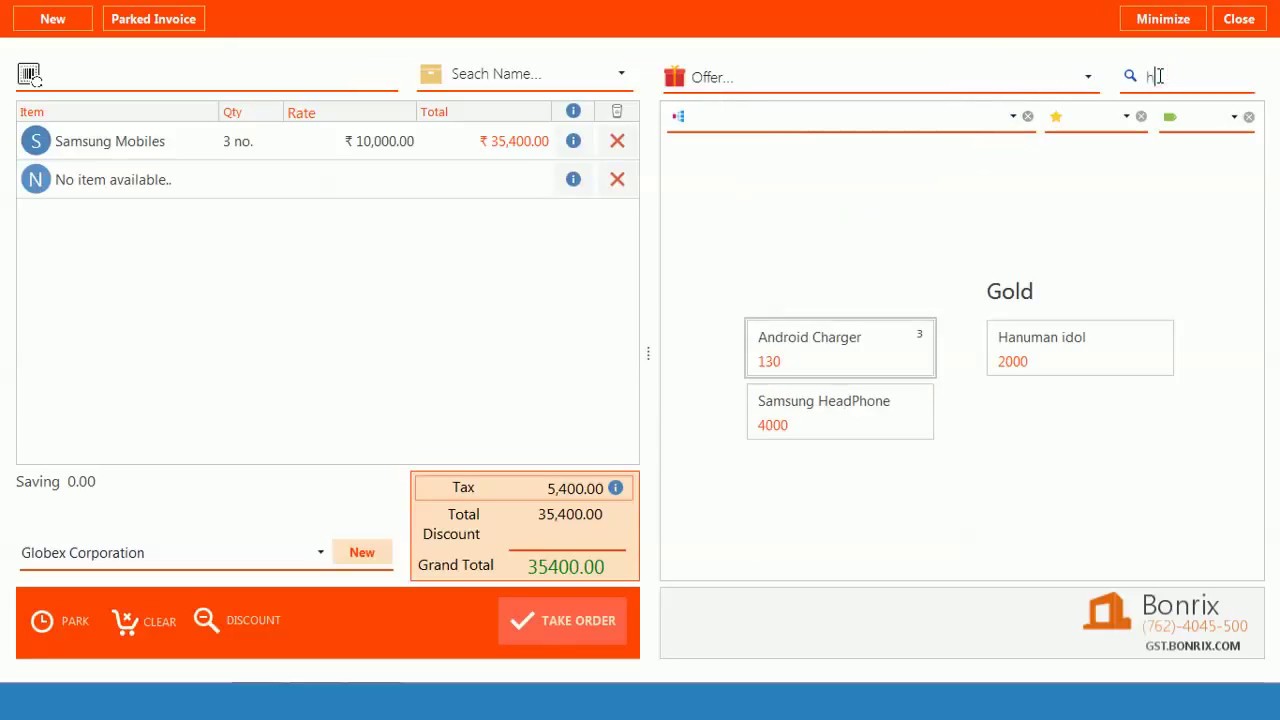Minimize the POS window
The width and height of the screenshot is (1280, 720).
tap(1163, 19)
